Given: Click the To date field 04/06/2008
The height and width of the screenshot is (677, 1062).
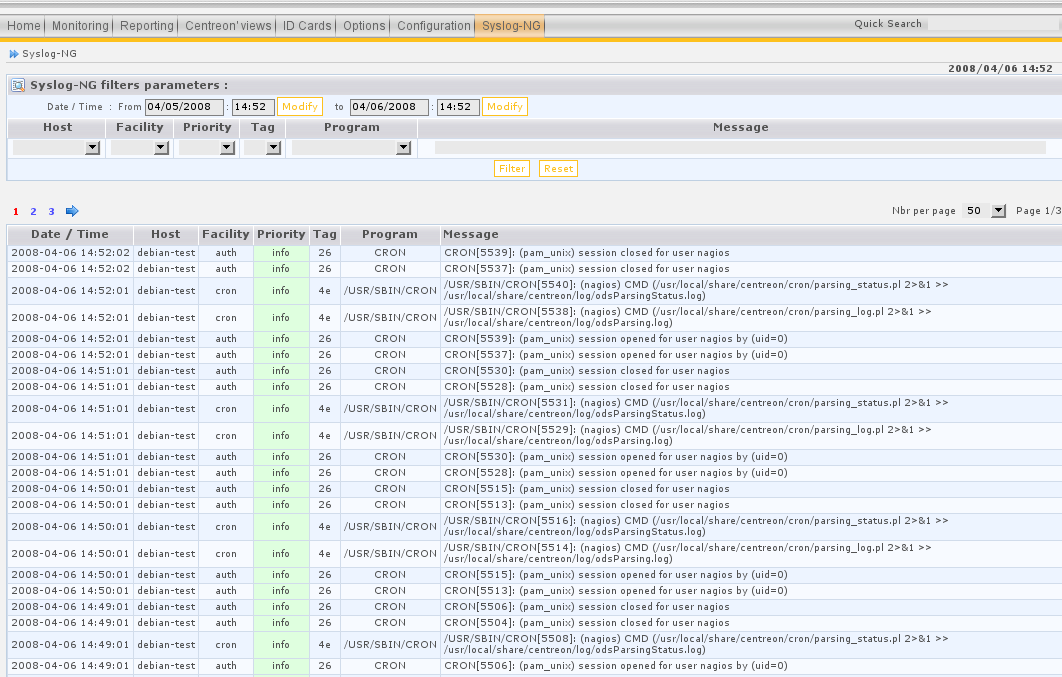Looking at the screenshot, I should pyautogui.click(x=389, y=107).
